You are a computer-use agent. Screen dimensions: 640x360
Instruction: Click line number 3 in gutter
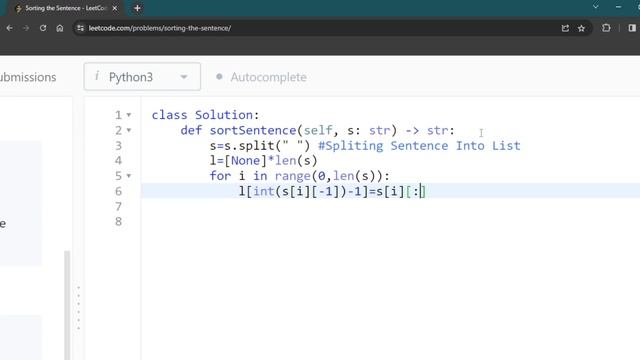click(x=118, y=146)
